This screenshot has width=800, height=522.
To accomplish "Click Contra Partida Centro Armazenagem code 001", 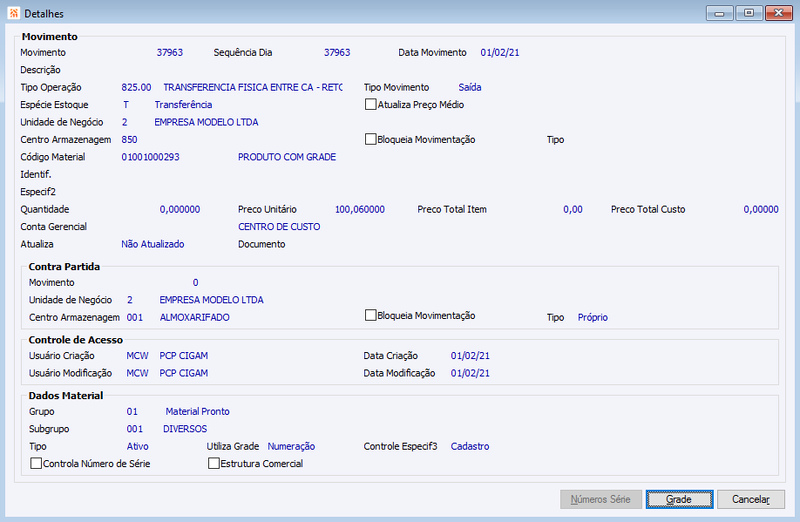I will tap(135, 317).
